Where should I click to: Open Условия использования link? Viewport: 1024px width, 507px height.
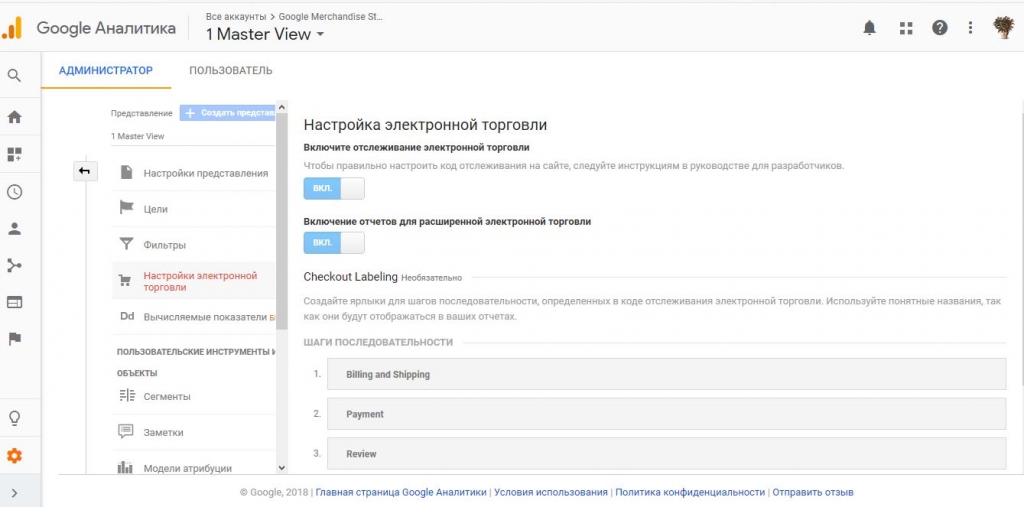pyautogui.click(x=551, y=492)
